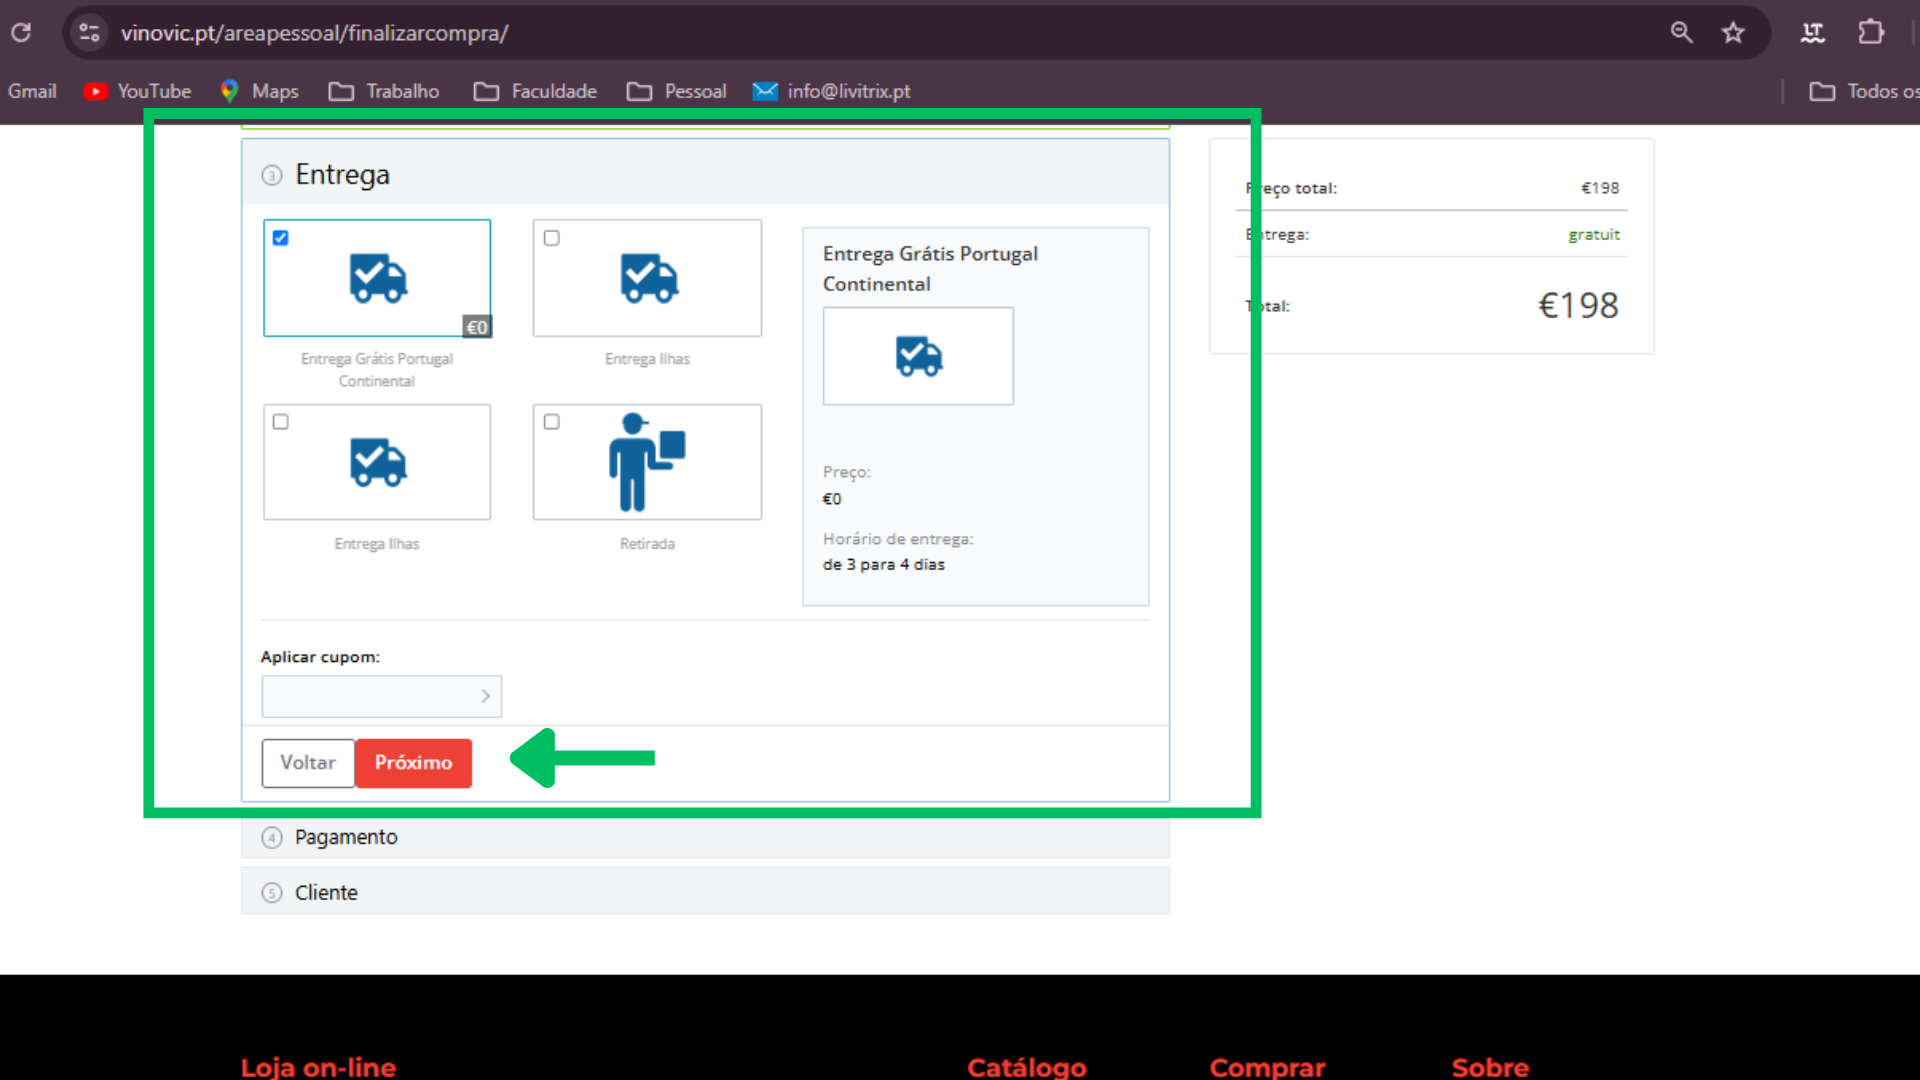Image resolution: width=1920 pixels, height=1080 pixels.
Task: Open the browser extensions puzzle icon
Action: click(x=1871, y=33)
